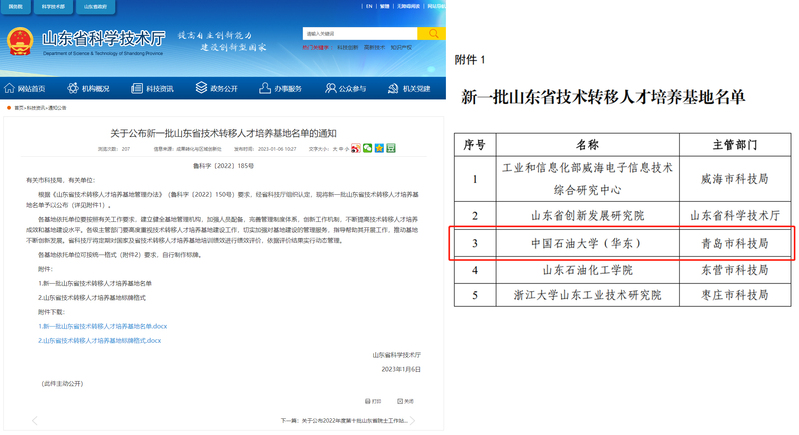
Task: Open the 国务院 top tab link
Action: pyautogui.click(x=15, y=6)
